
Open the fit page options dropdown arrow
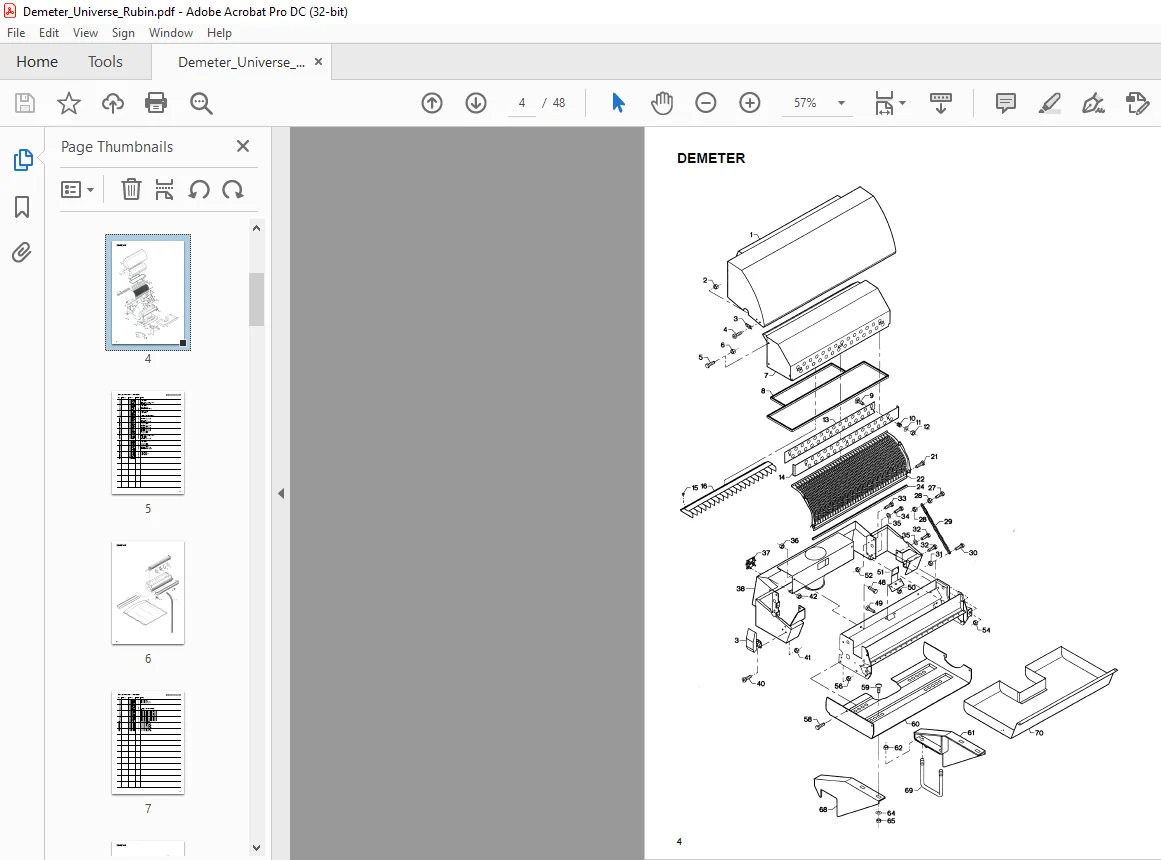point(903,103)
